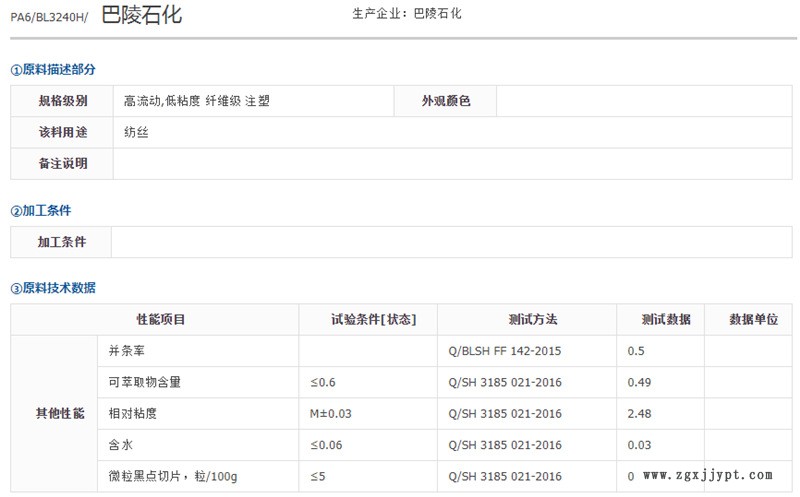Click the PA6/BL3240H/ product code
800x497 pixels.
tap(49, 17)
